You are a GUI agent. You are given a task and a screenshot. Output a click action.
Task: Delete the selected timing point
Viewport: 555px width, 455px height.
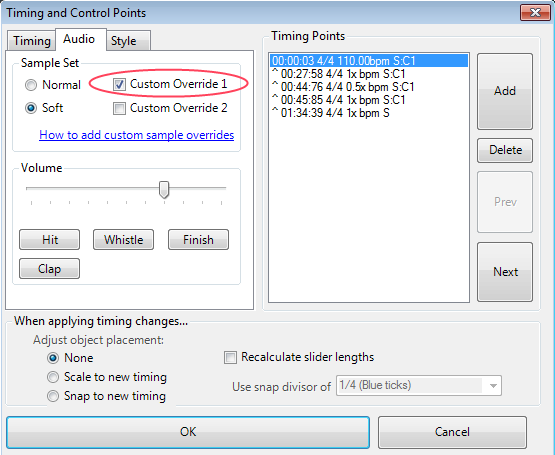[x=505, y=150]
